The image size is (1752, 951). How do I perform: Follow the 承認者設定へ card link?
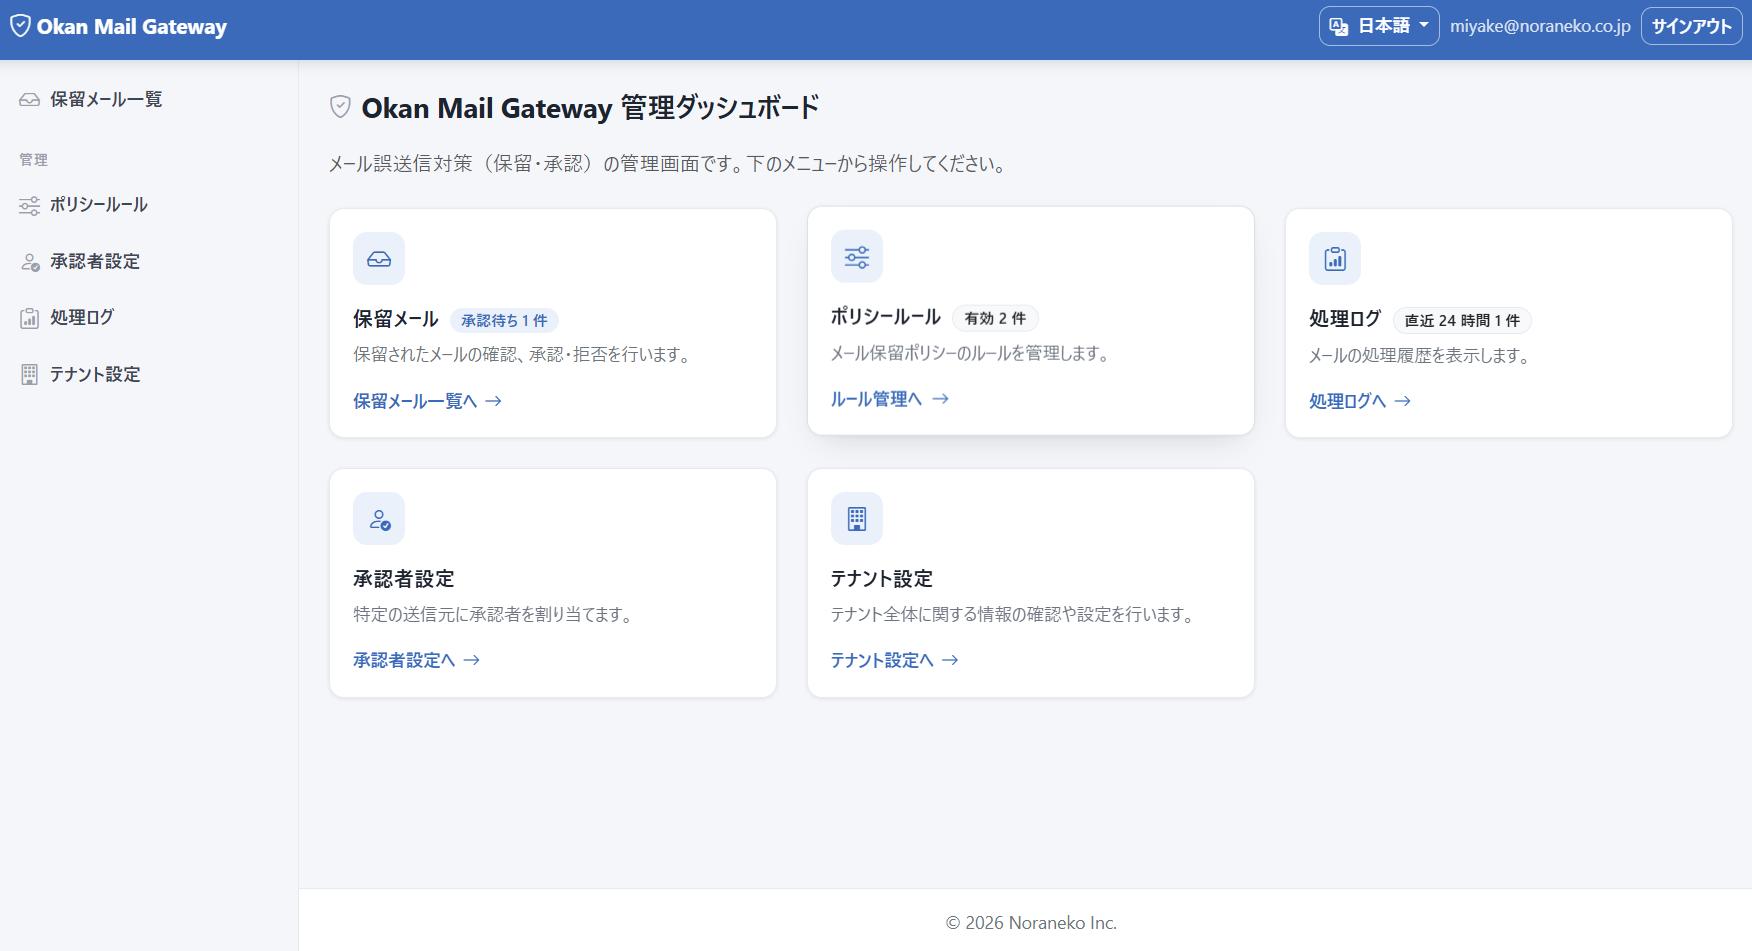(417, 660)
